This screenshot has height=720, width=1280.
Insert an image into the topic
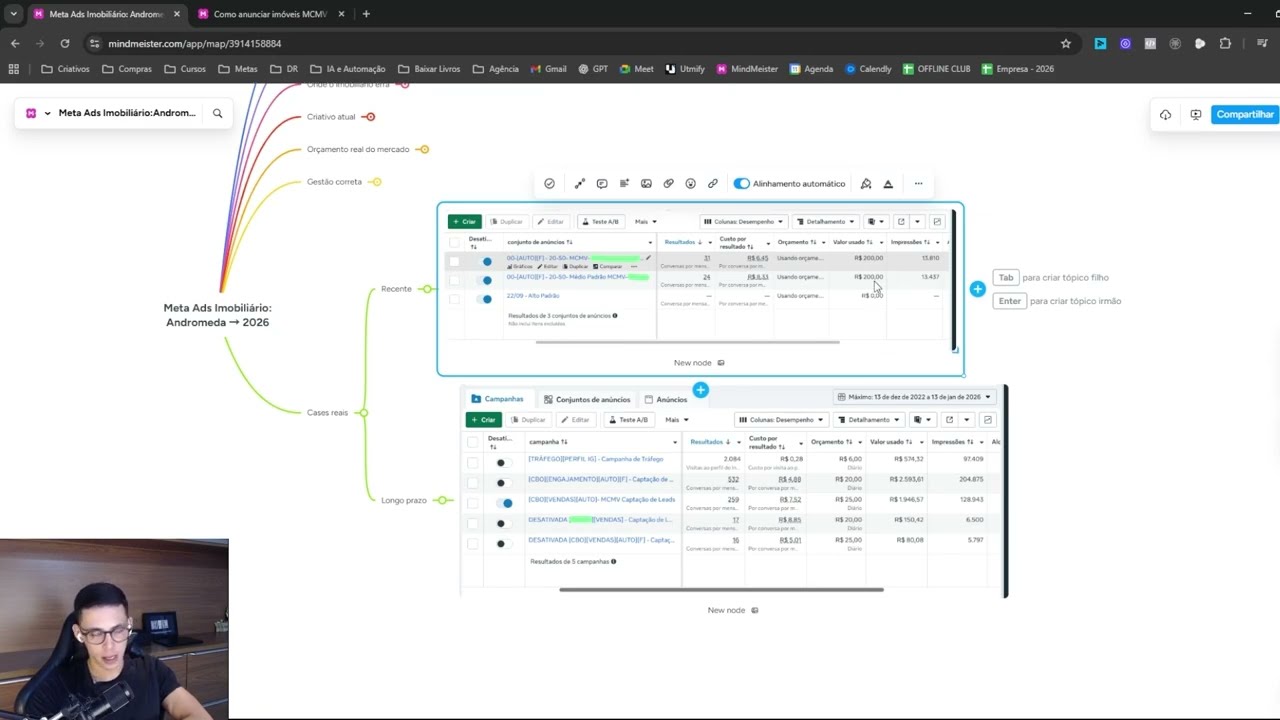coord(646,184)
